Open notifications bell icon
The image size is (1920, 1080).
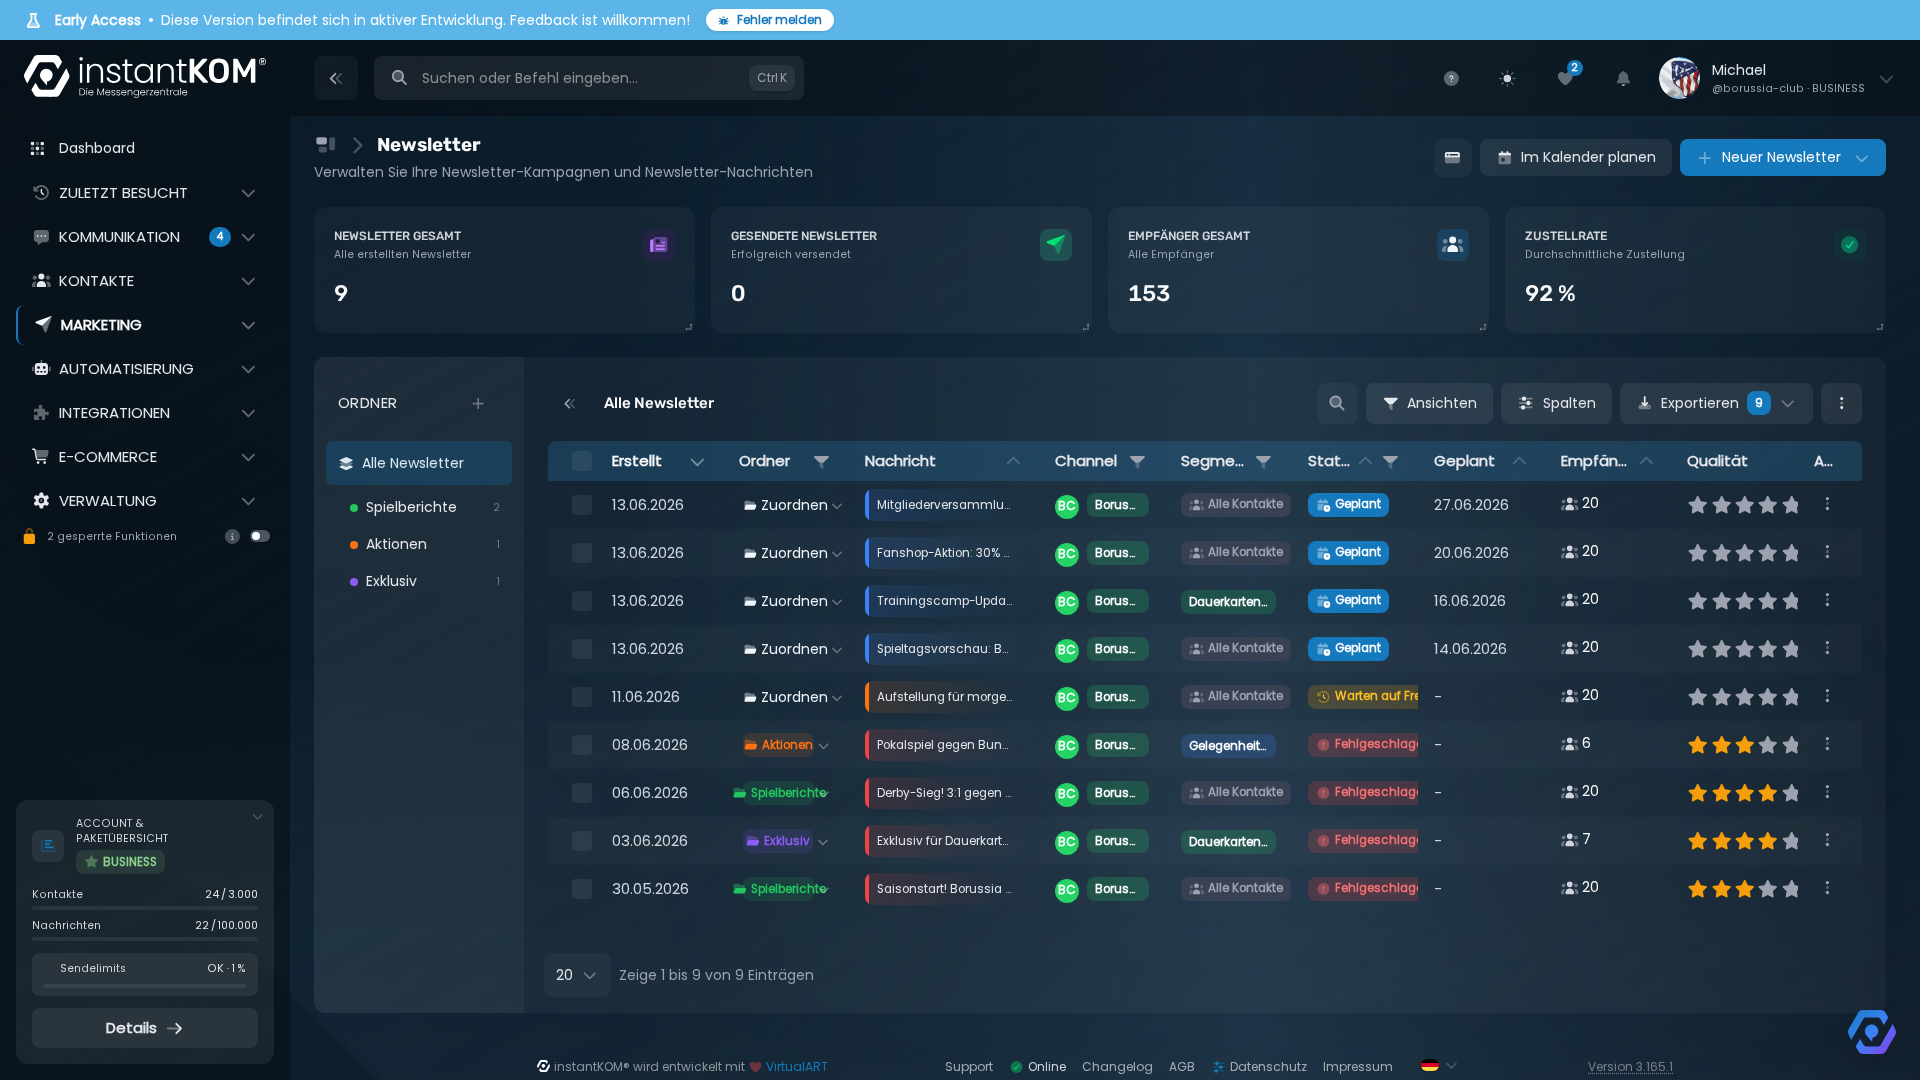pos(1623,78)
